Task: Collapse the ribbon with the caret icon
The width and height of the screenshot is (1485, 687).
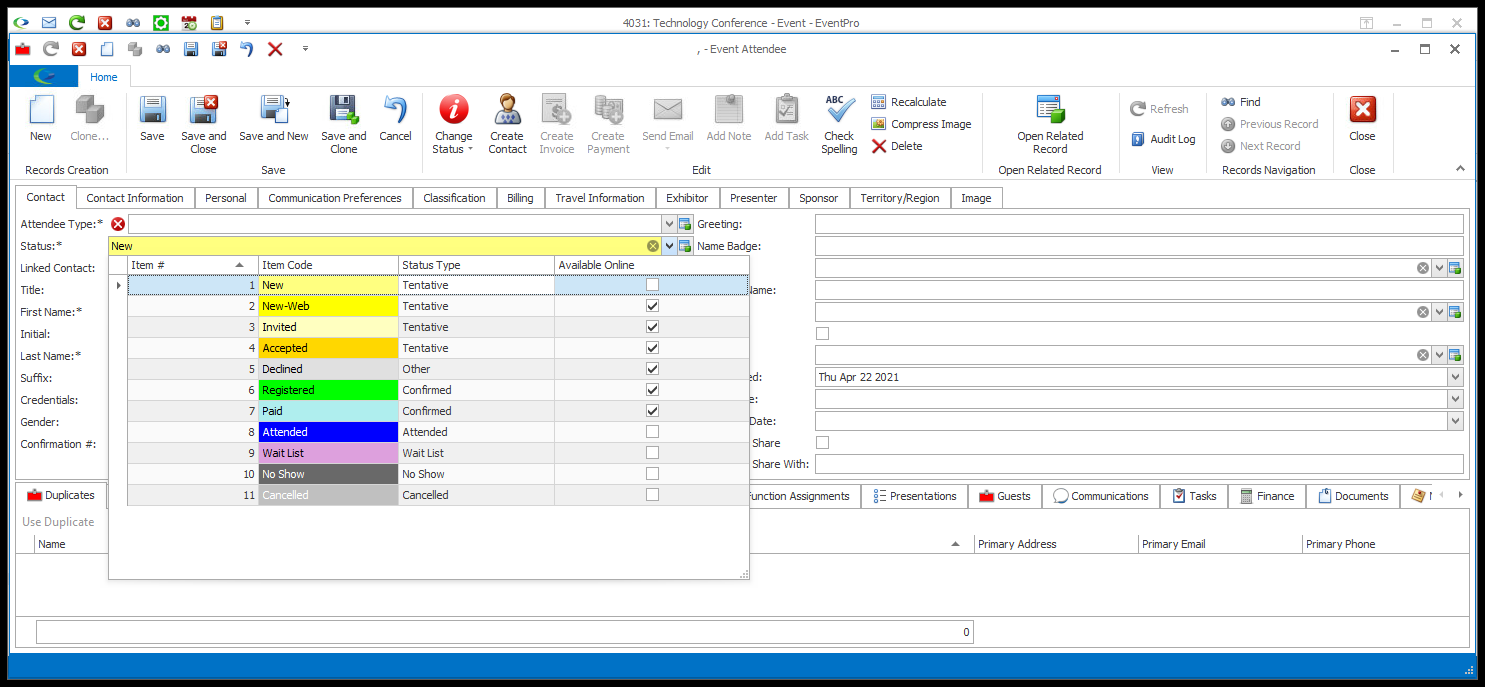Action: click(1460, 169)
